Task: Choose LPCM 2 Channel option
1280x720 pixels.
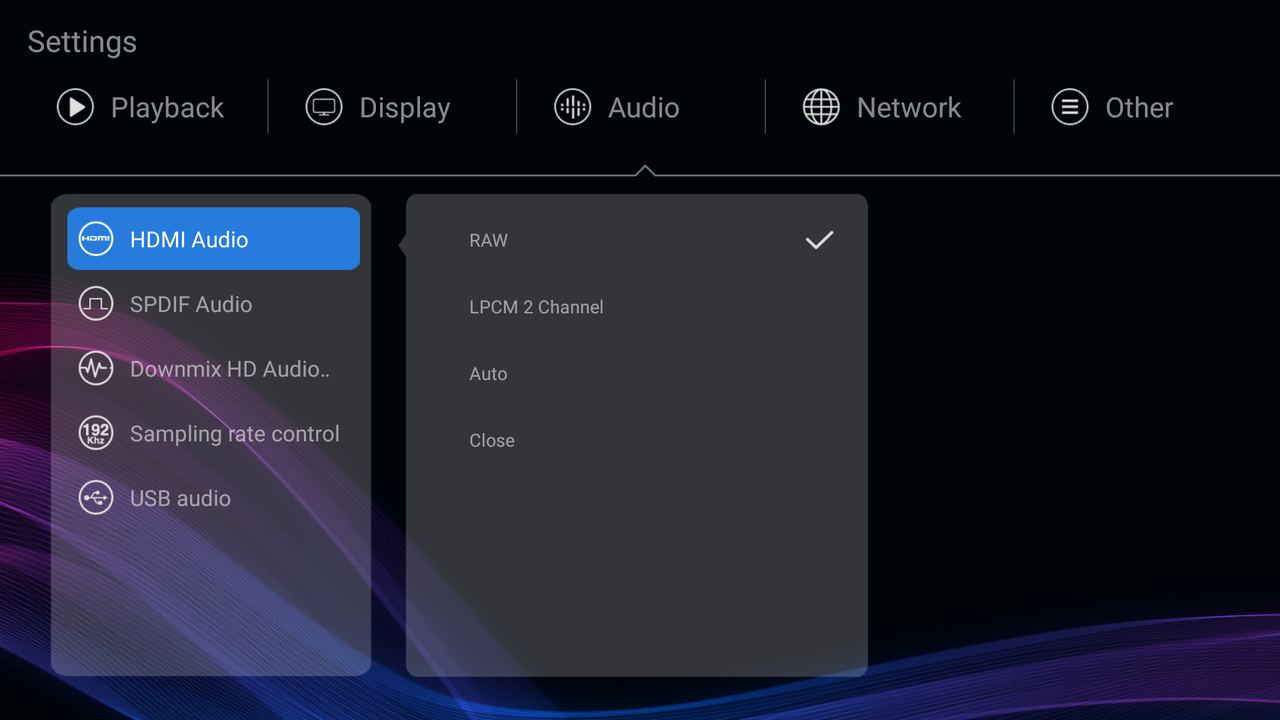Action: click(x=637, y=307)
